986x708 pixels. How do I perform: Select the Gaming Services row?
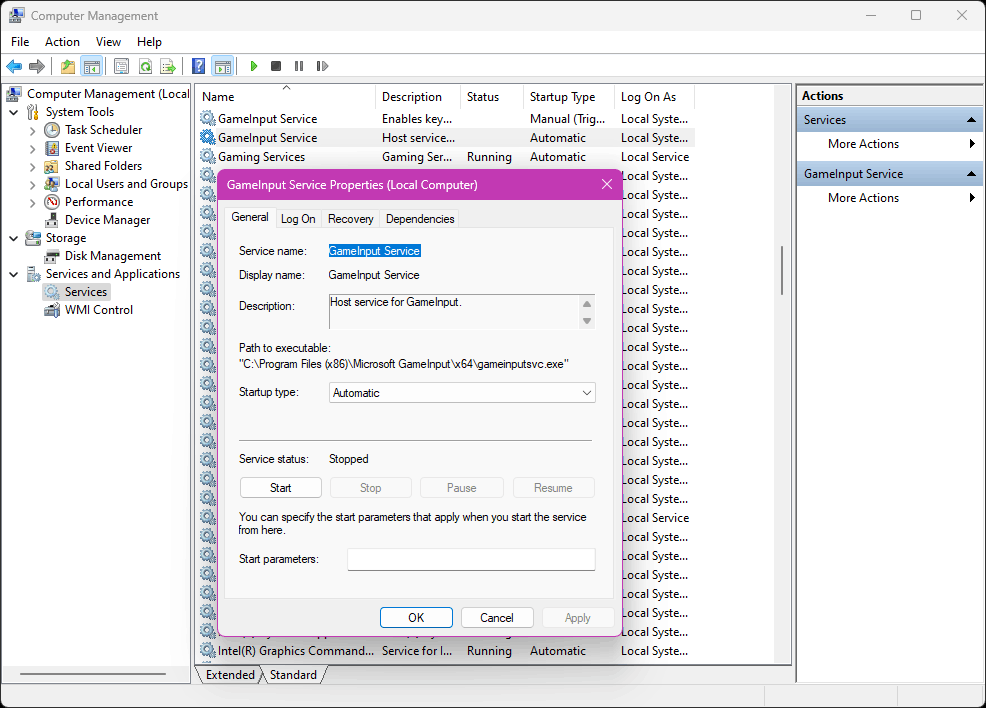tap(446, 157)
